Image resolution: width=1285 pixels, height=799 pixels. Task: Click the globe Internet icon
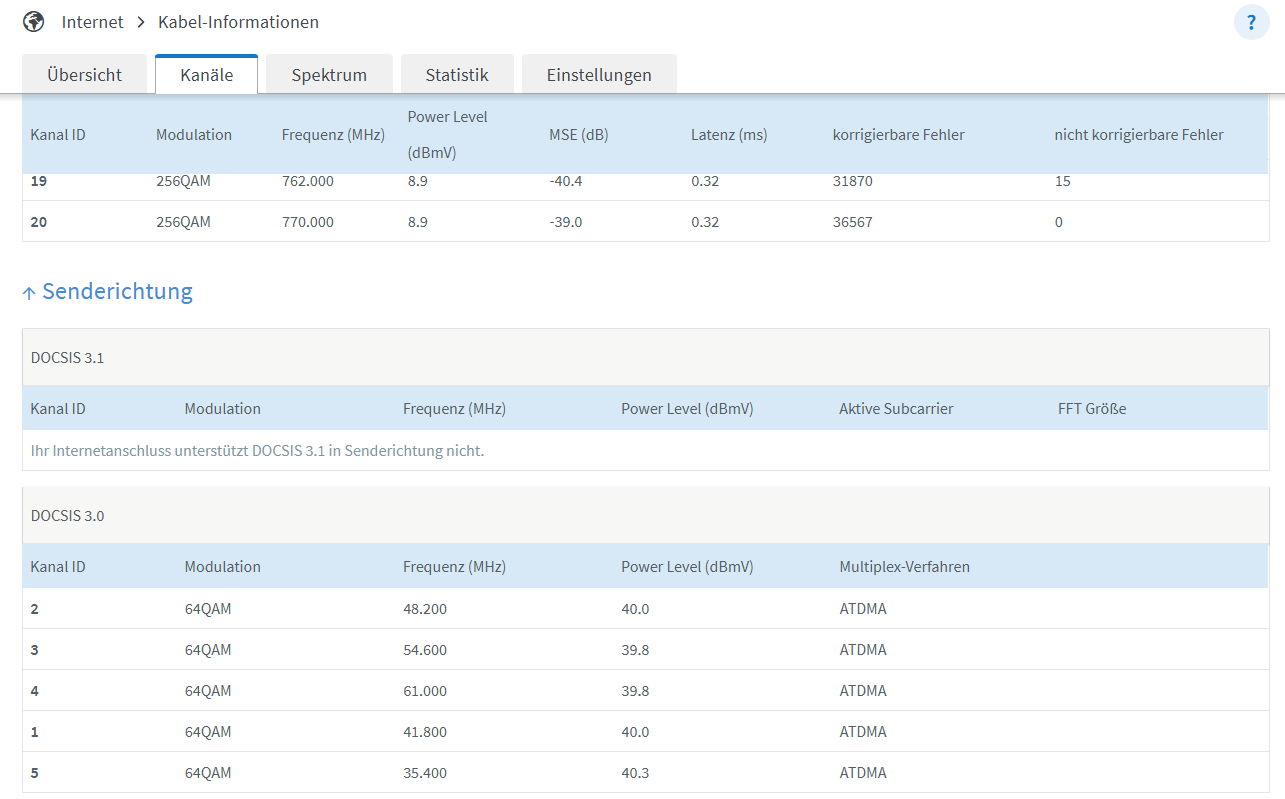click(x=33, y=21)
